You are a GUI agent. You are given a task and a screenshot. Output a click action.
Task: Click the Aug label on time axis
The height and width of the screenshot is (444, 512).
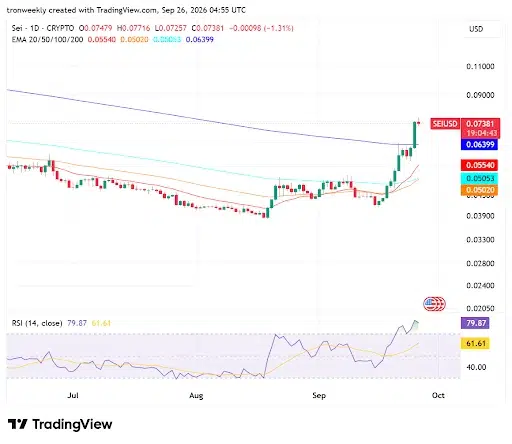point(196,396)
